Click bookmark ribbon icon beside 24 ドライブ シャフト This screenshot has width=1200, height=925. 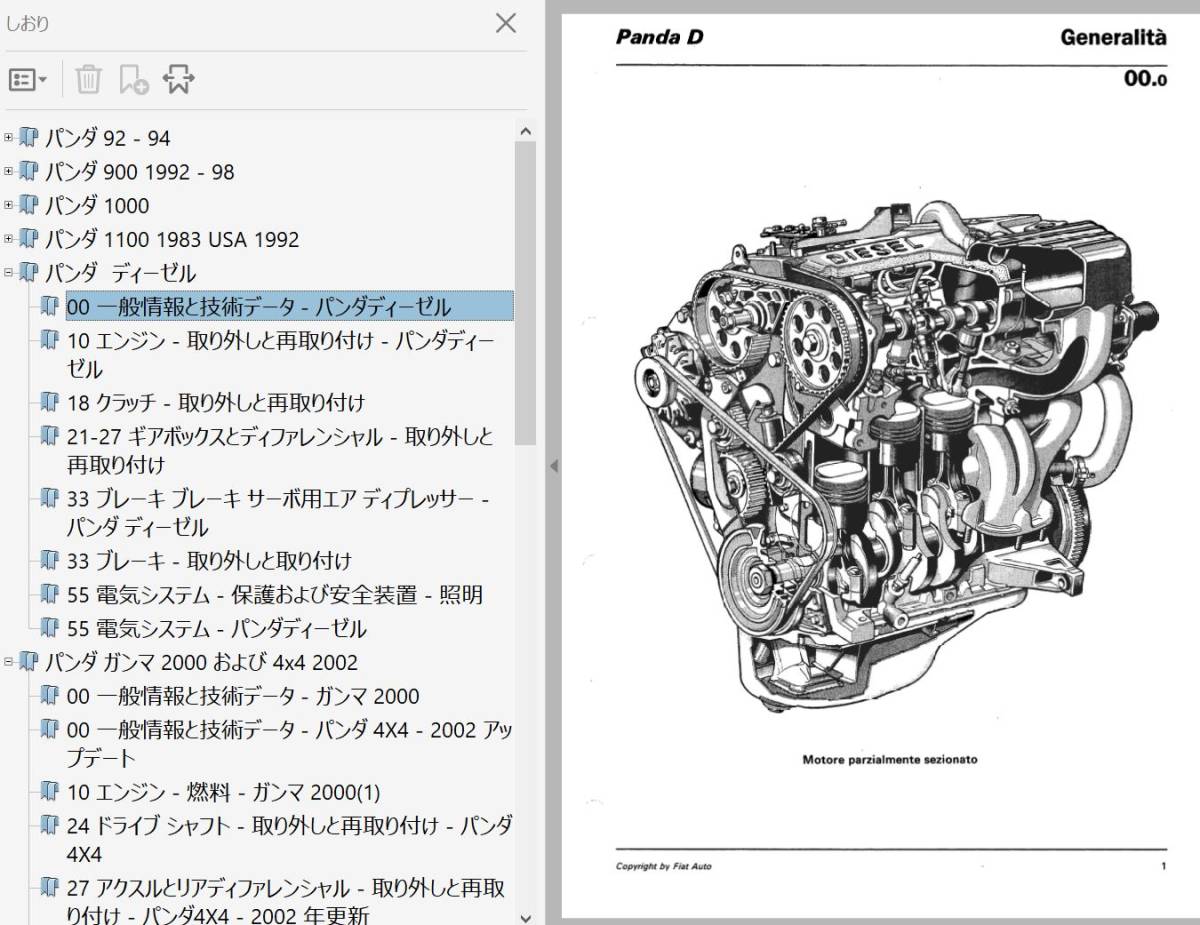[x=50, y=826]
